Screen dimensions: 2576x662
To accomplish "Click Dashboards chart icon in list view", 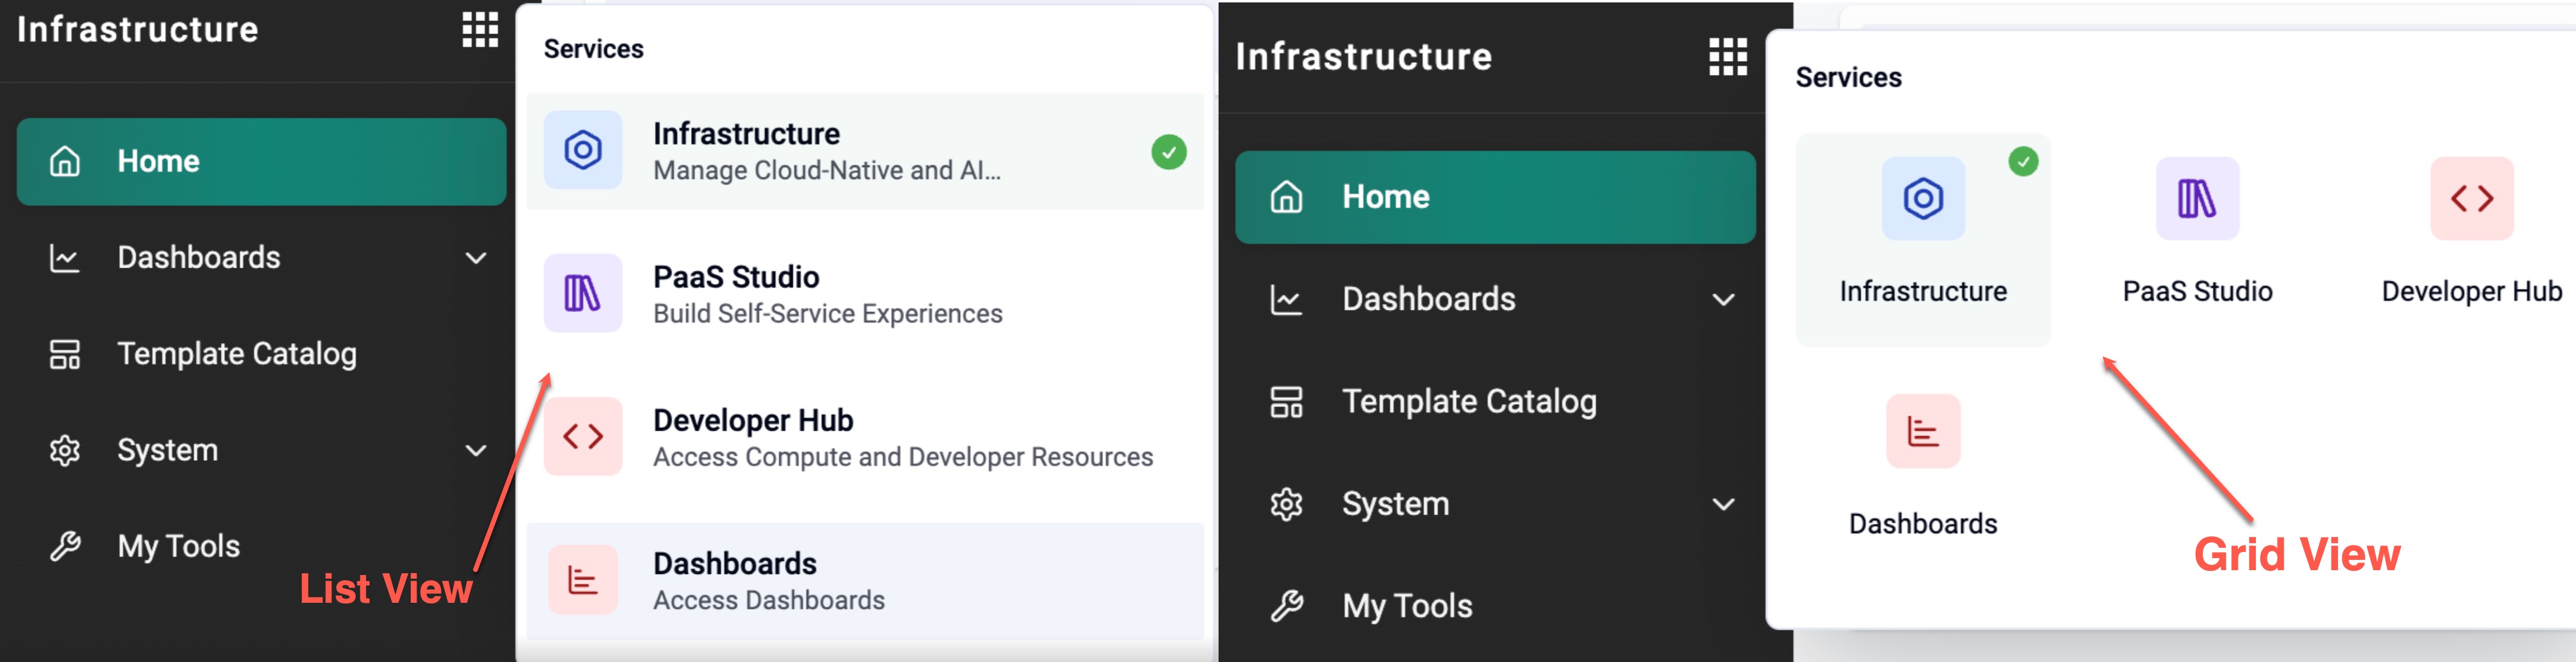I will pos(583,580).
